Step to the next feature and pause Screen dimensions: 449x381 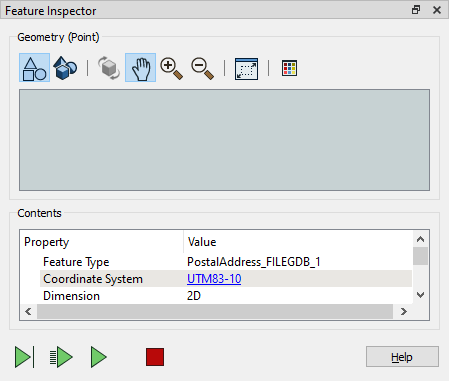pos(24,357)
